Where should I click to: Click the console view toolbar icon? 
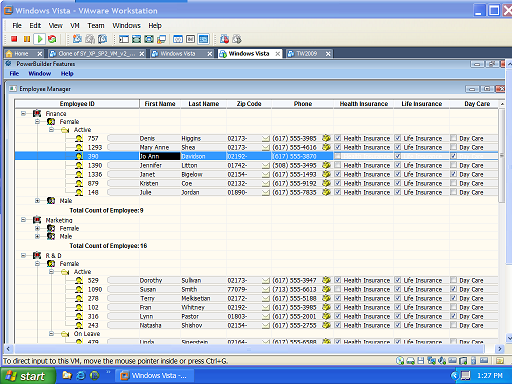tap(203, 39)
